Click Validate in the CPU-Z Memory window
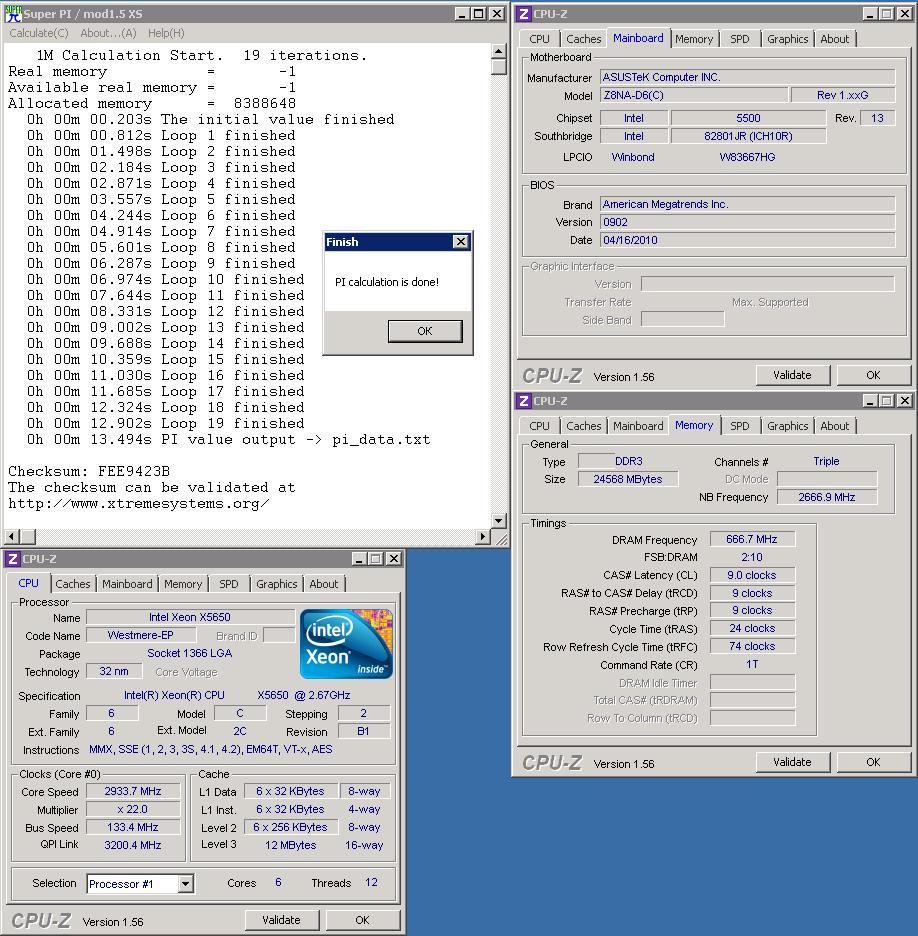Screen dimensions: 918x936 792,762
